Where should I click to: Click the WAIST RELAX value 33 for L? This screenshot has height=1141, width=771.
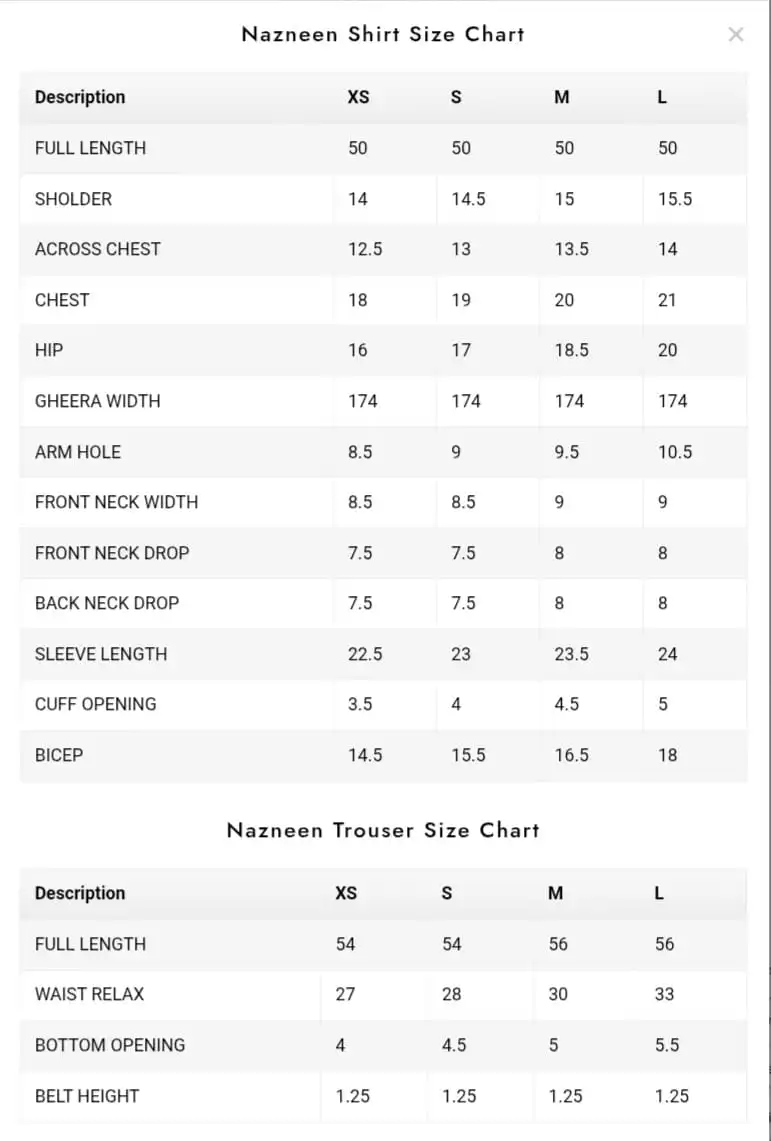tap(665, 994)
